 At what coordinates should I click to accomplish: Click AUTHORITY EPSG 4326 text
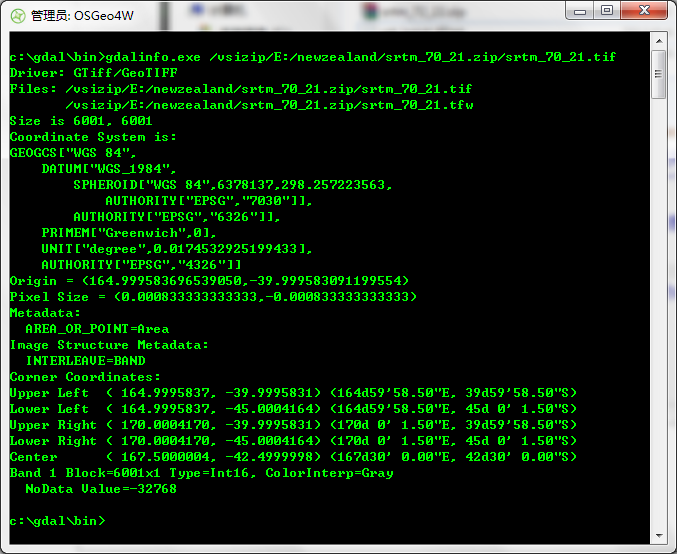pyautogui.click(x=141, y=265)
